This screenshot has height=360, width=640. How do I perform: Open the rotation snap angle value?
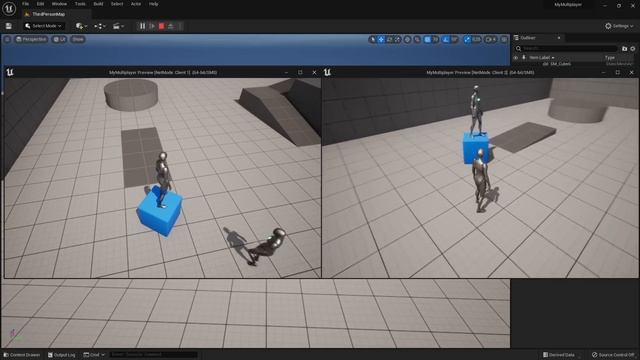(454, 40)
